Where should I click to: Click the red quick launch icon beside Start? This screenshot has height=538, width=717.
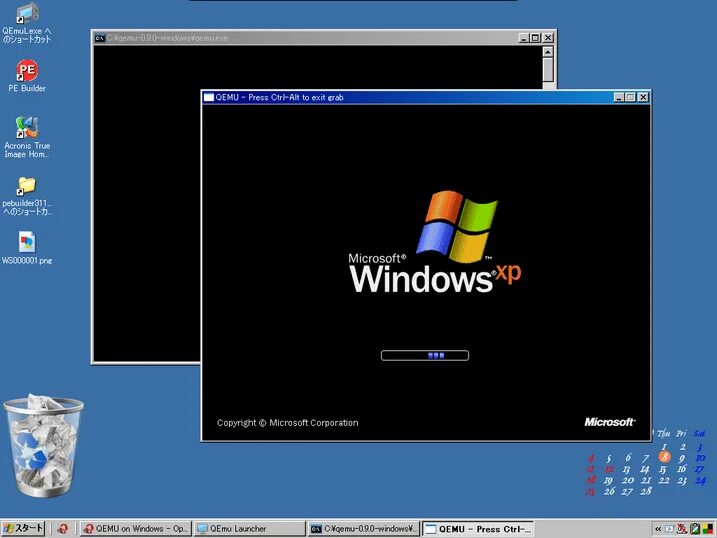tap(63, 529)
